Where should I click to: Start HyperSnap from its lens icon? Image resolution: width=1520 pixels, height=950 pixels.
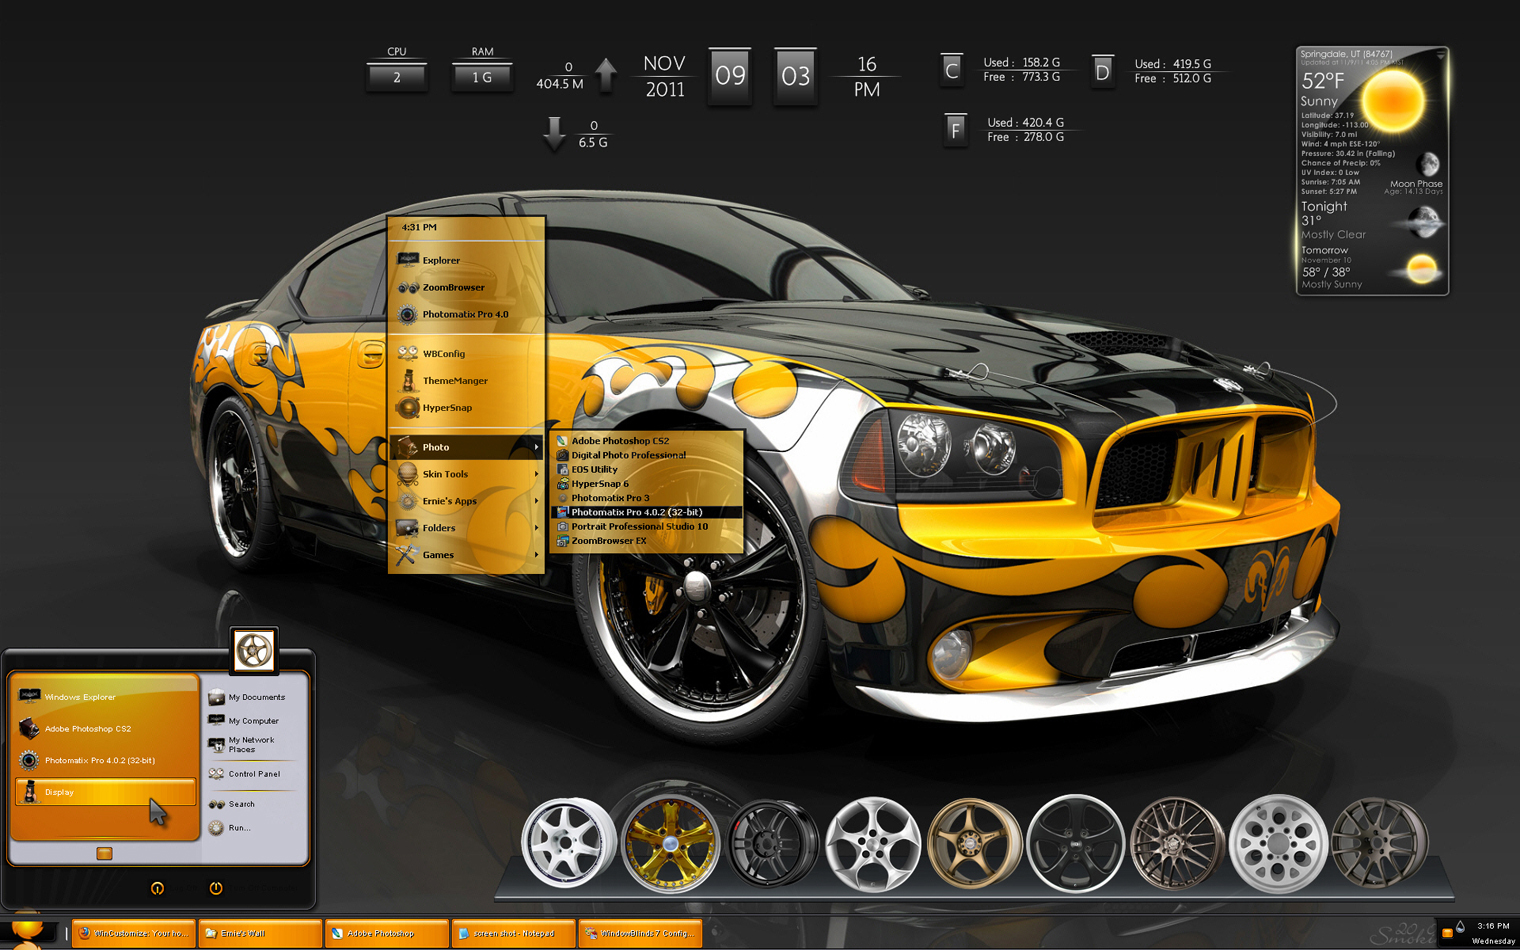point(408,407)
